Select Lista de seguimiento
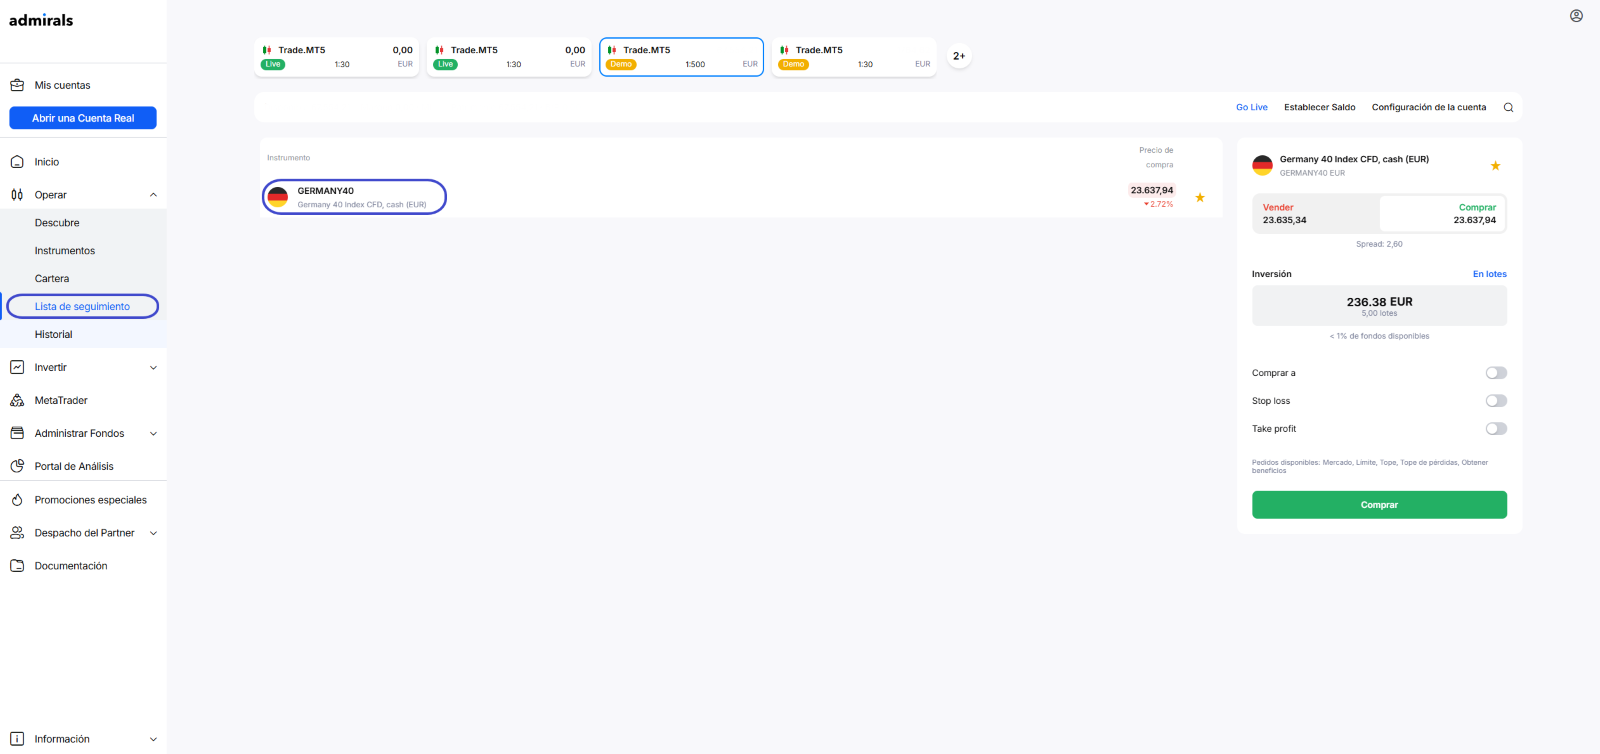 tap(82, 306)
